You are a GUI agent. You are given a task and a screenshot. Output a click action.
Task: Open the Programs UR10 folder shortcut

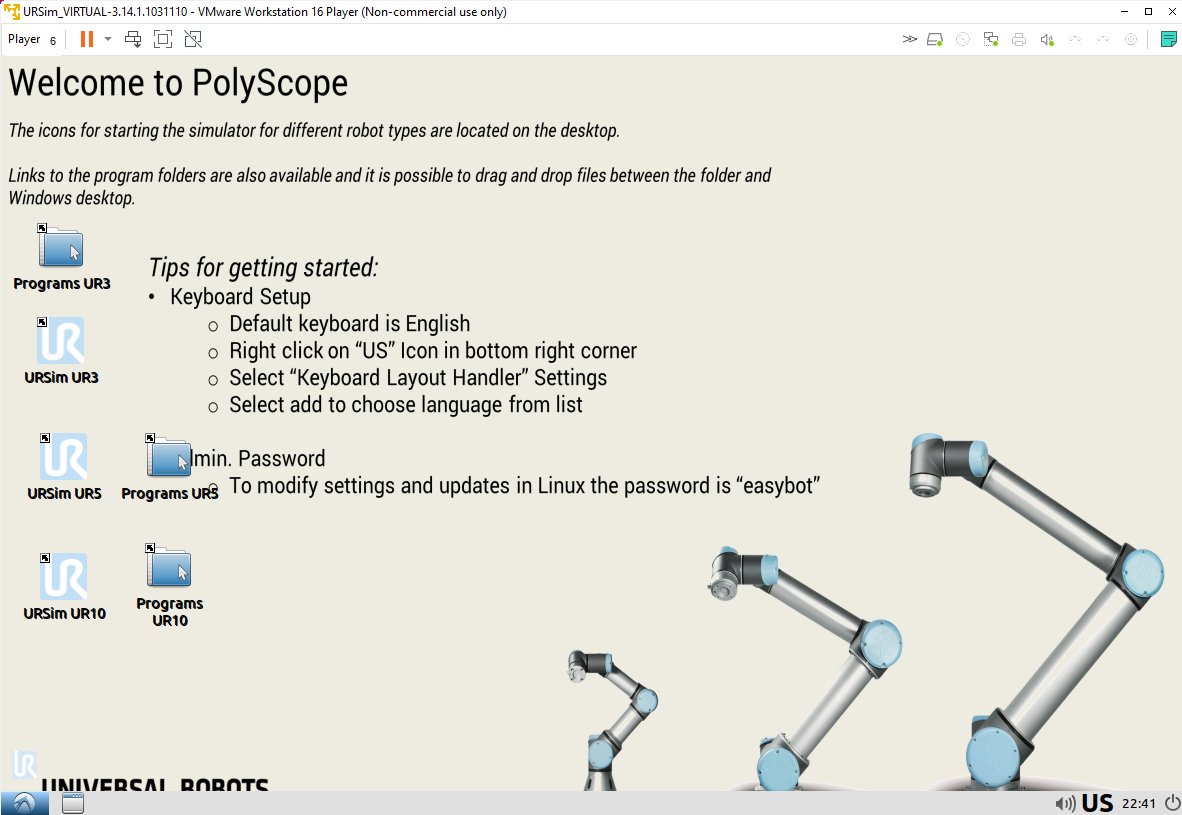(170, 587)
